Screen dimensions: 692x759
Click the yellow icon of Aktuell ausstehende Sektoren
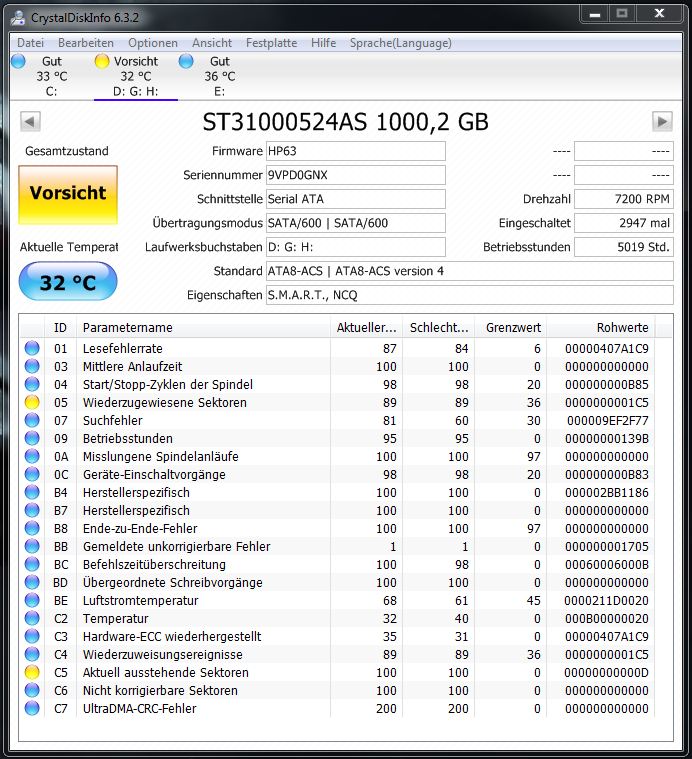(x=32, y=672)
